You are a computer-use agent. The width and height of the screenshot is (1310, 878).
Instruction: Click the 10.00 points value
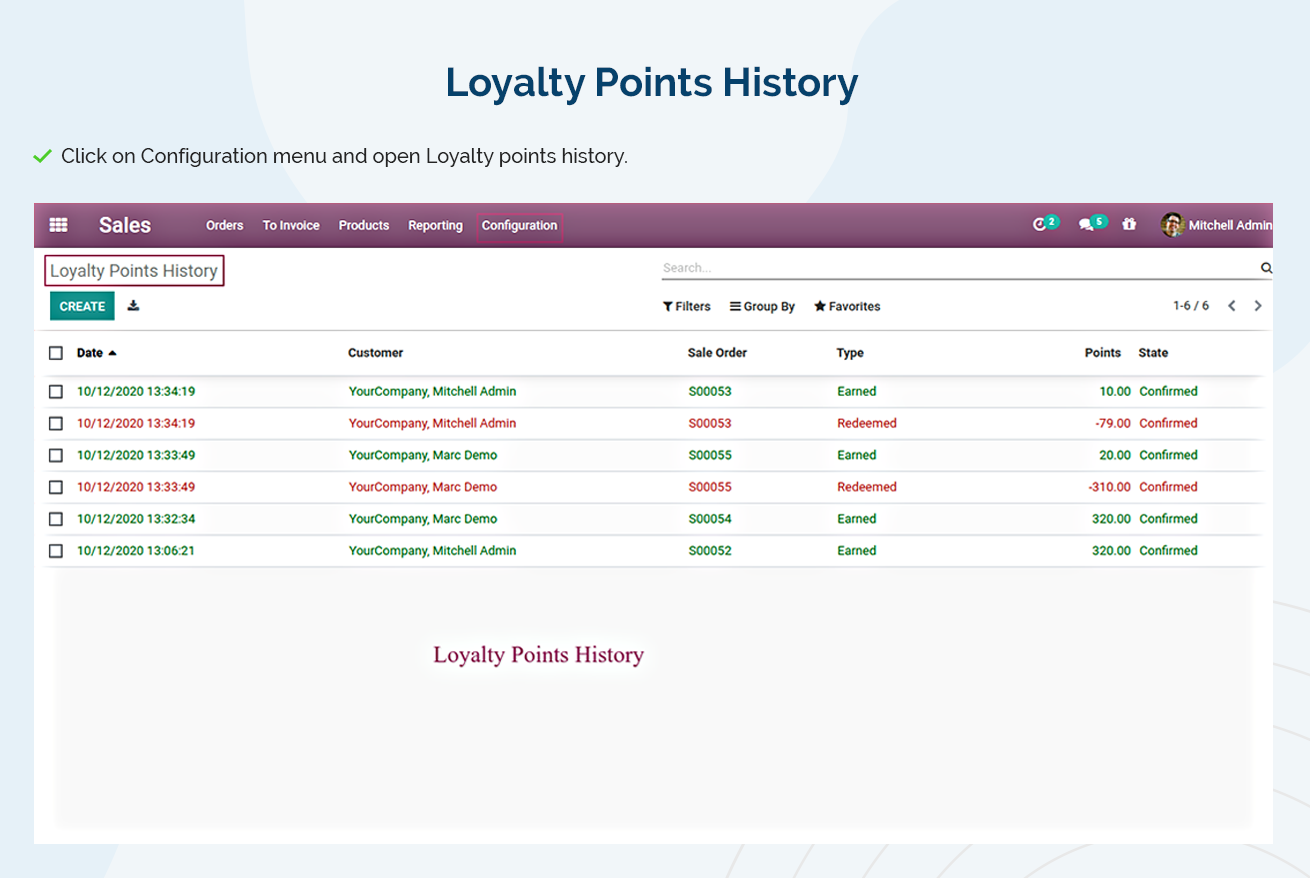pyautogui.click(x=1115, y=392)
